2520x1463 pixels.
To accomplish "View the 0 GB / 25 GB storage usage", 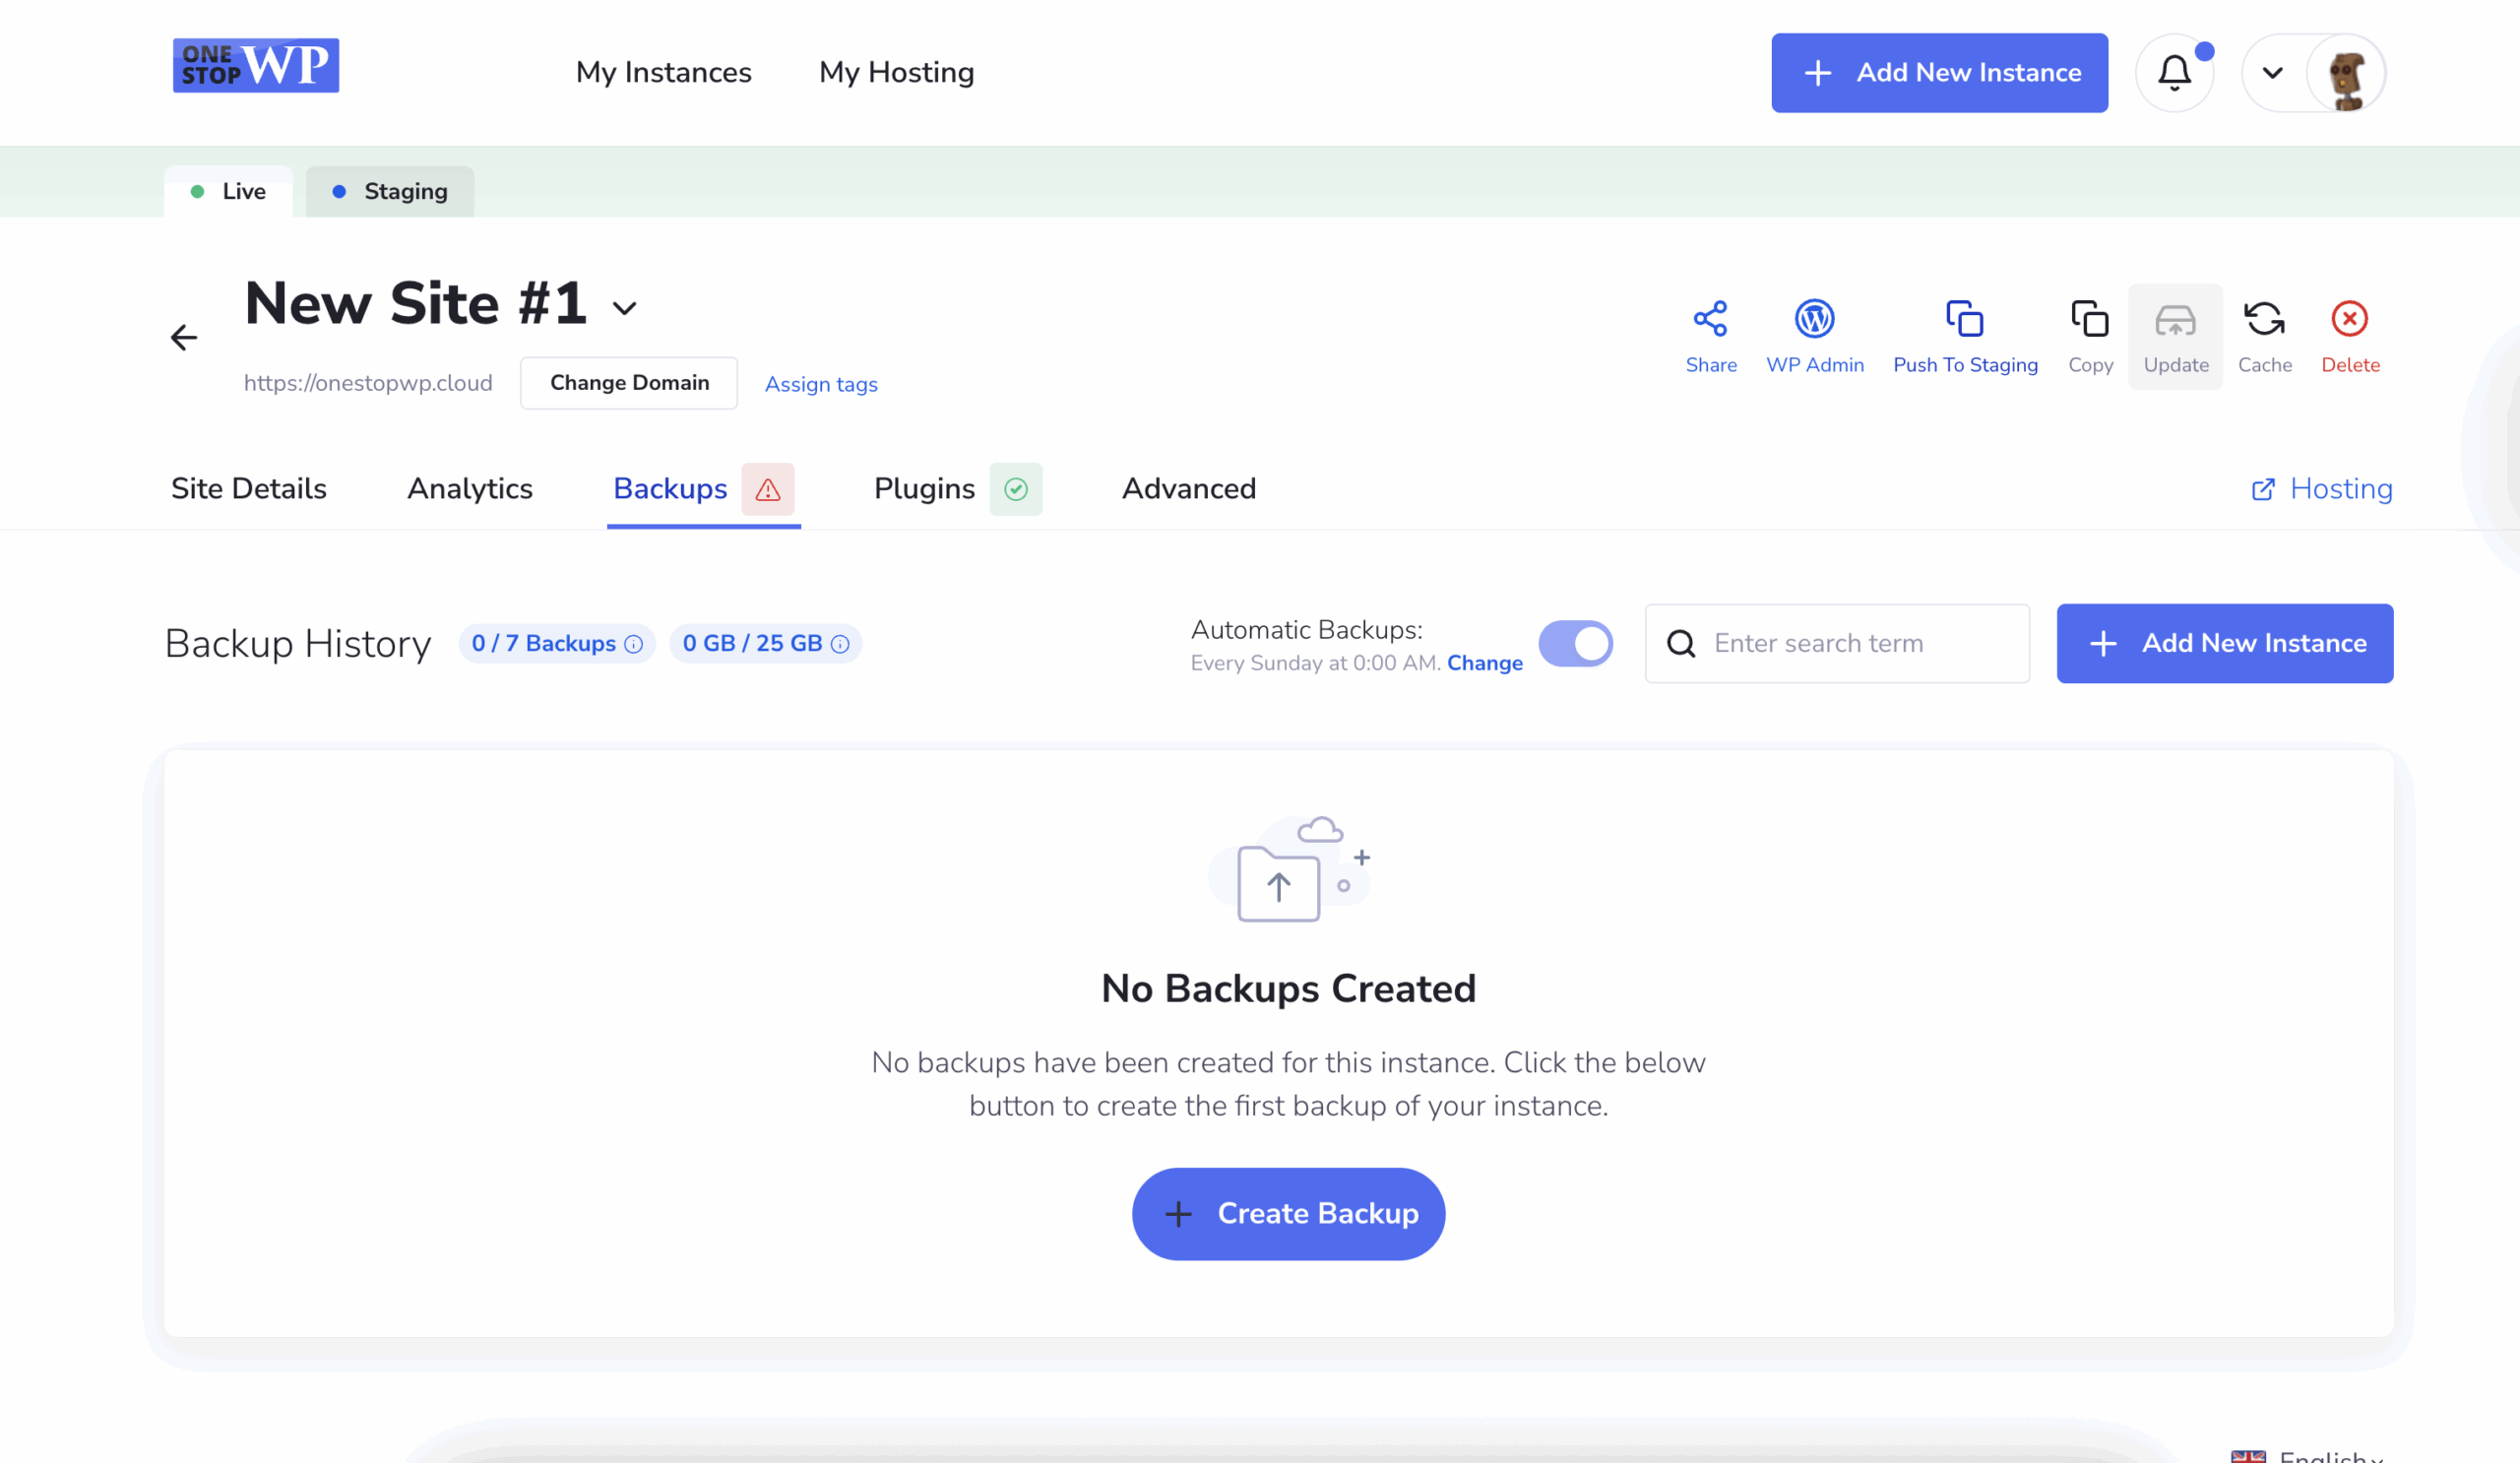I will click(x=765, y=643).
